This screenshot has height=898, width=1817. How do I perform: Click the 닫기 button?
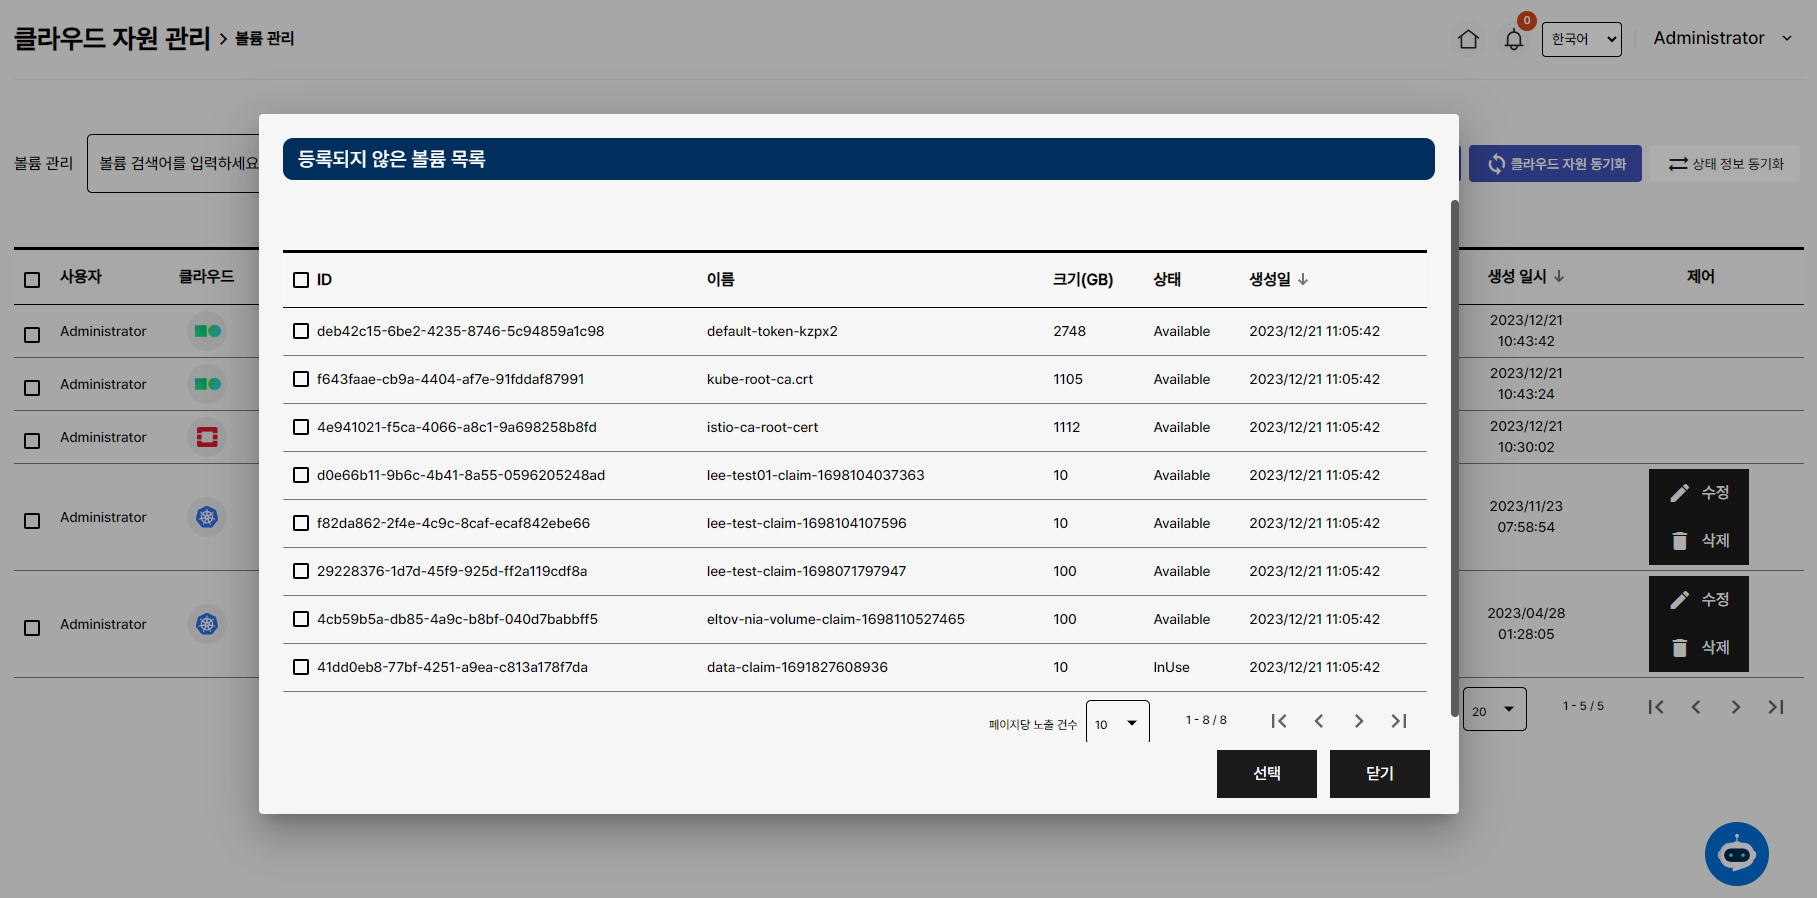pos(1379,773)
